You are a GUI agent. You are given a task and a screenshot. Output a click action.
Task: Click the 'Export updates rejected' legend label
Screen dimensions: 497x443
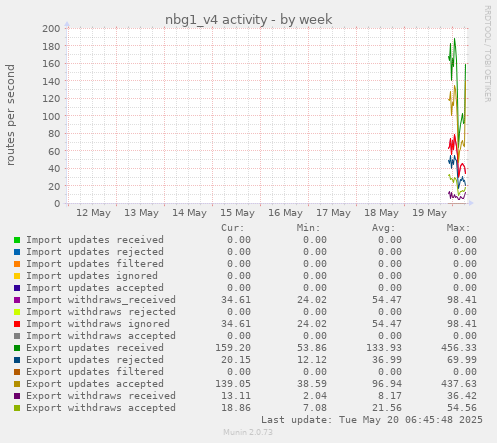pyautogui.click(x=95, y=360)
